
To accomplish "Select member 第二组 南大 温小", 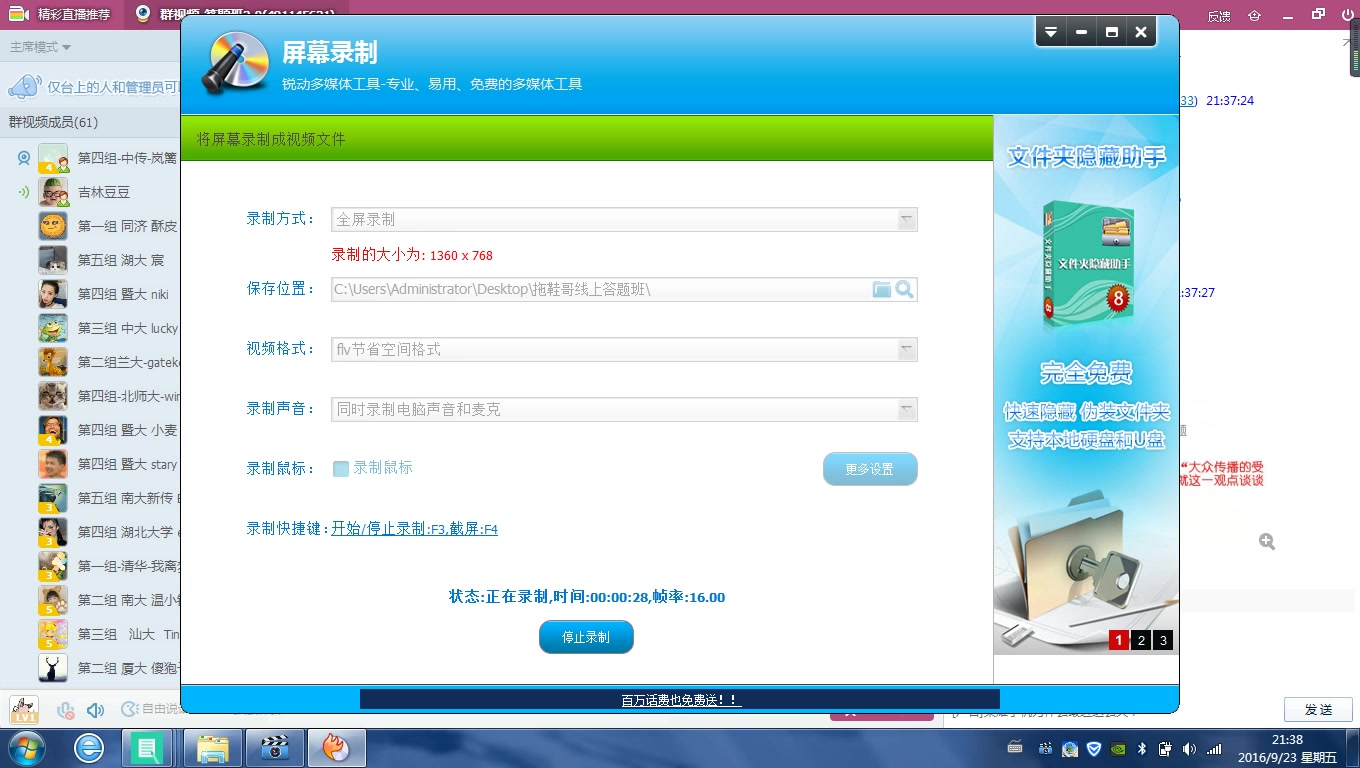I will (90, 600).
